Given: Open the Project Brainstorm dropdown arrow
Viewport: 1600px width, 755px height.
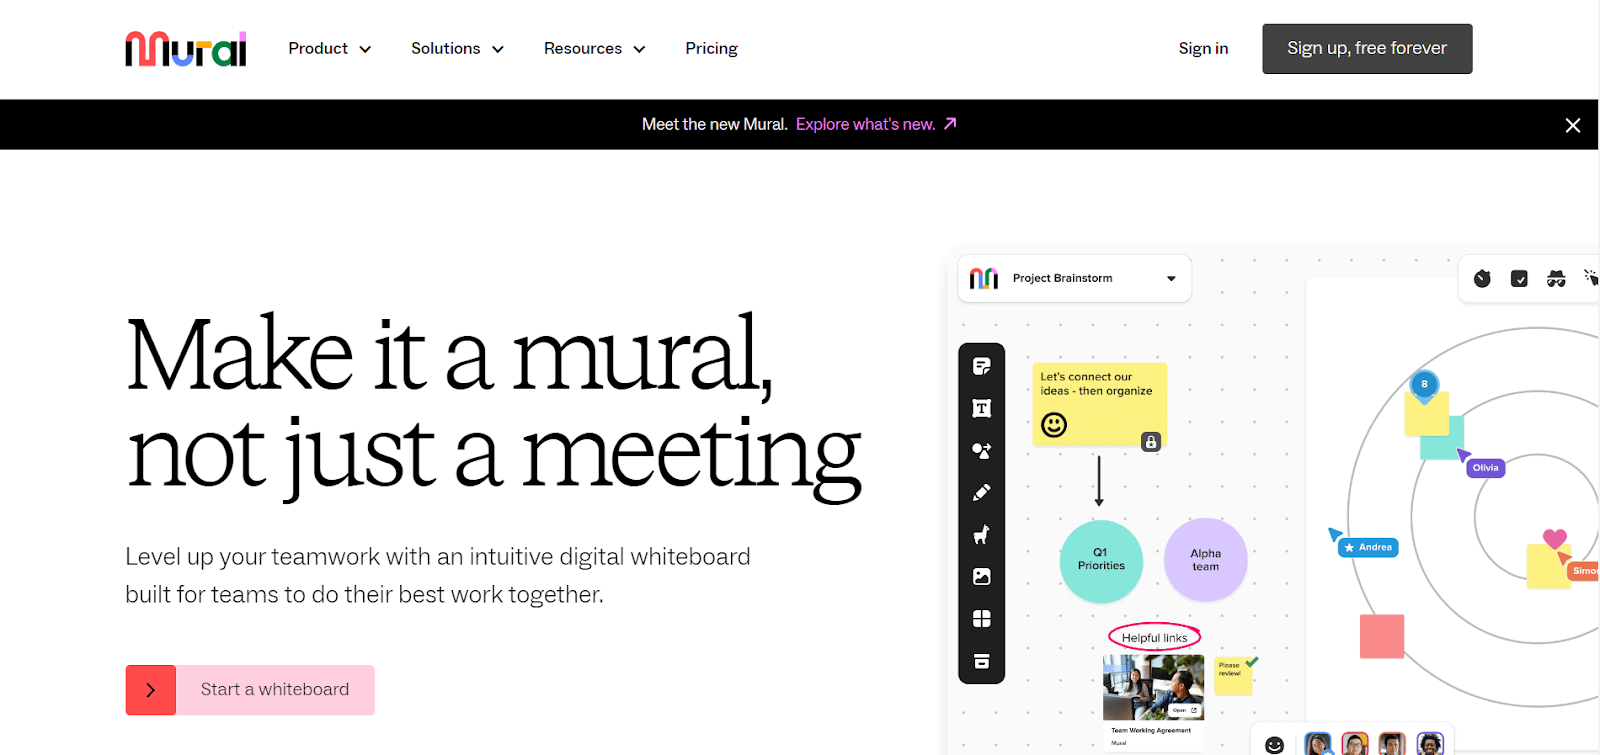Looking at the screenshot, I should pos(1171,279).
